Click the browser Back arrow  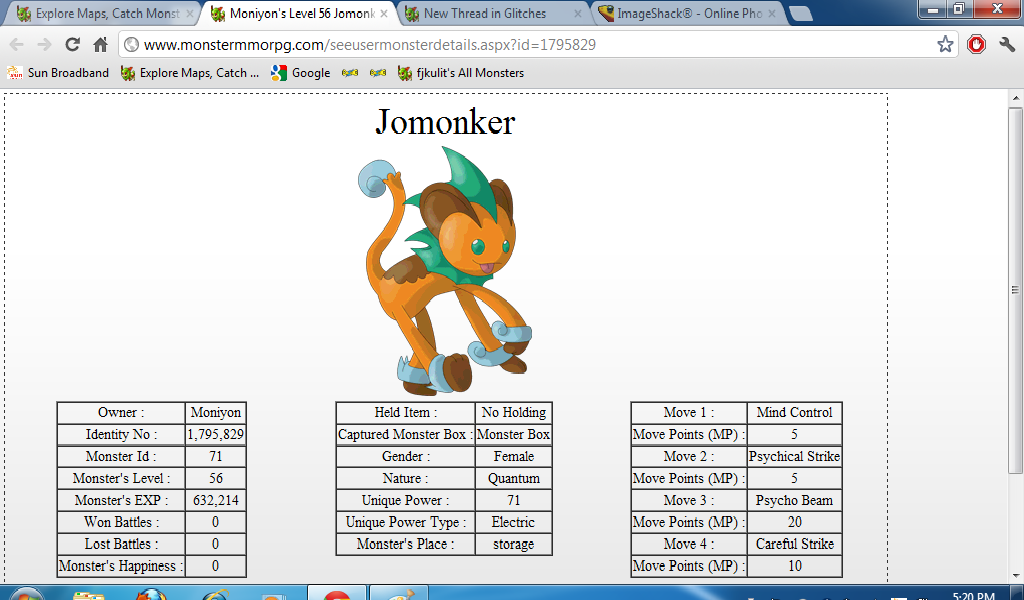tap(17, 45)
